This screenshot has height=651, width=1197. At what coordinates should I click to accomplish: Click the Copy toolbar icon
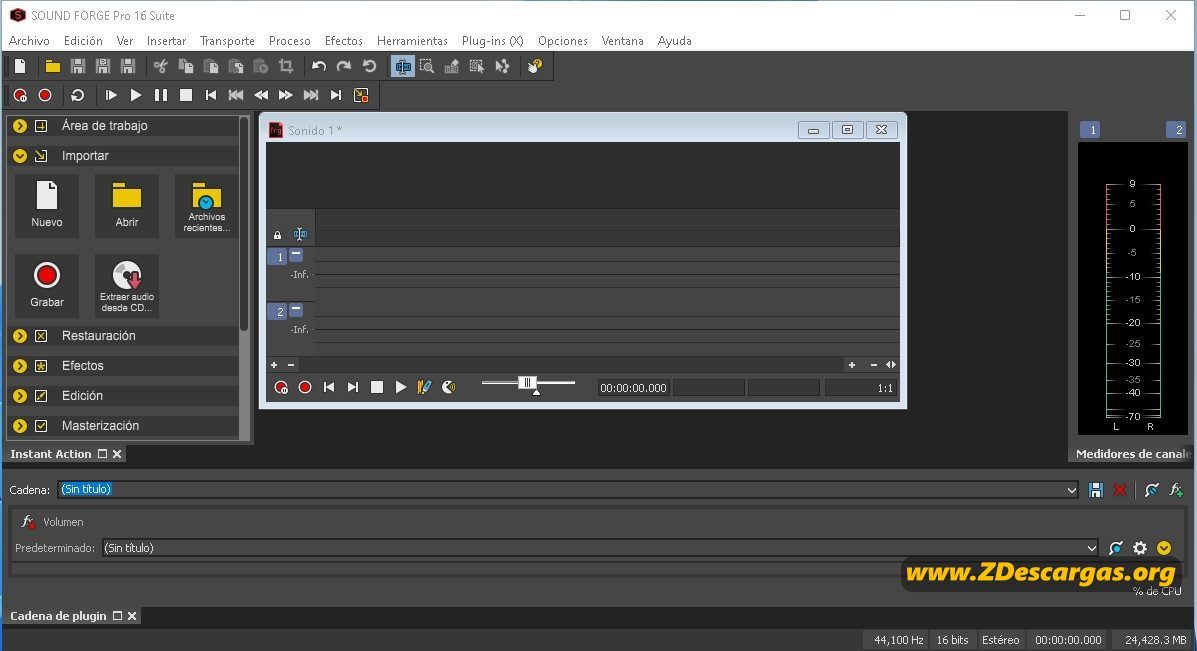(x=186, y=66)
